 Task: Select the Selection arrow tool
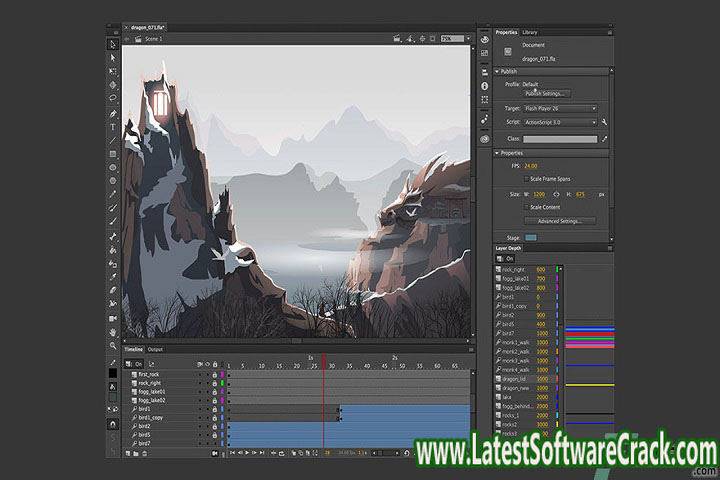point(113,44)
